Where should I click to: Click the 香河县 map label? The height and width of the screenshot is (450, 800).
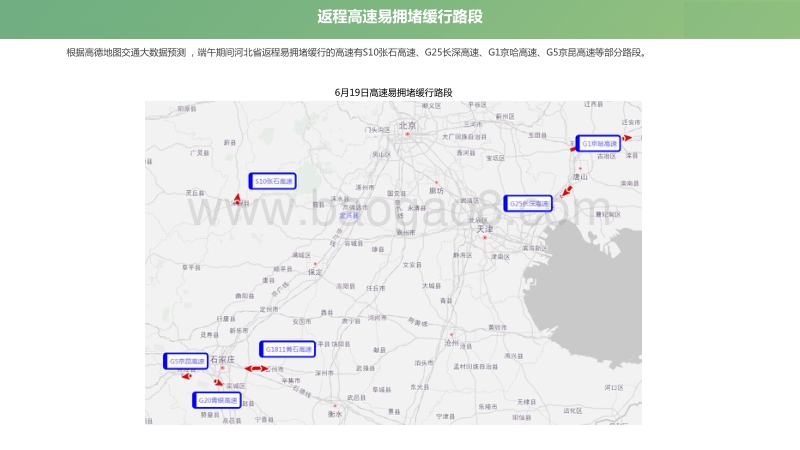click(466, 153)
